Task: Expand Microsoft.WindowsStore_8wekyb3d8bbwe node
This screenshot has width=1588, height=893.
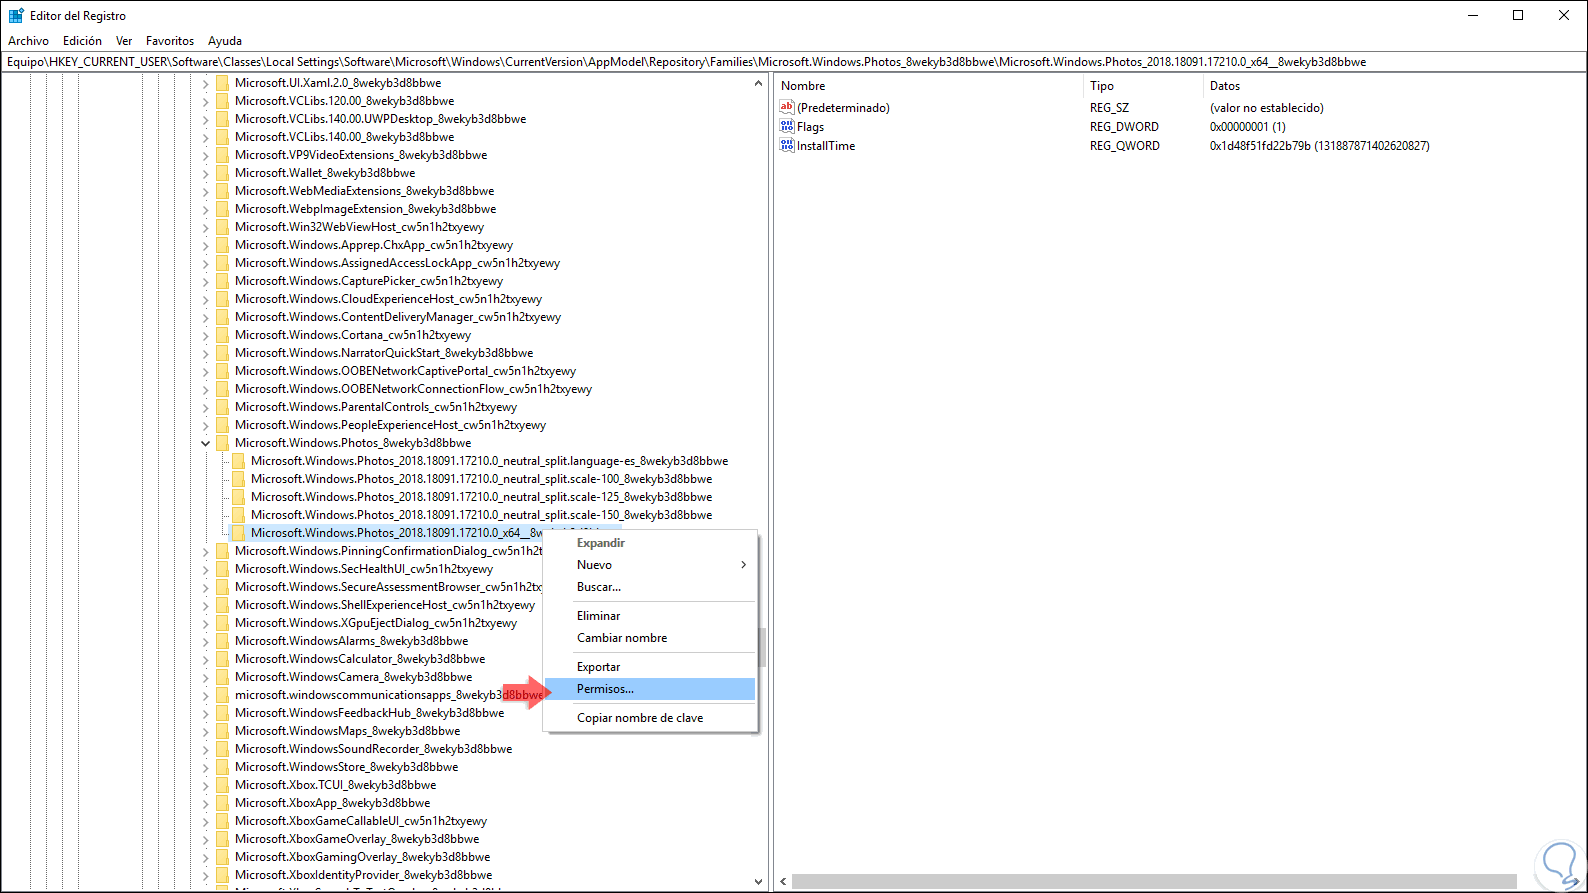Action: [x=206, y=767]
